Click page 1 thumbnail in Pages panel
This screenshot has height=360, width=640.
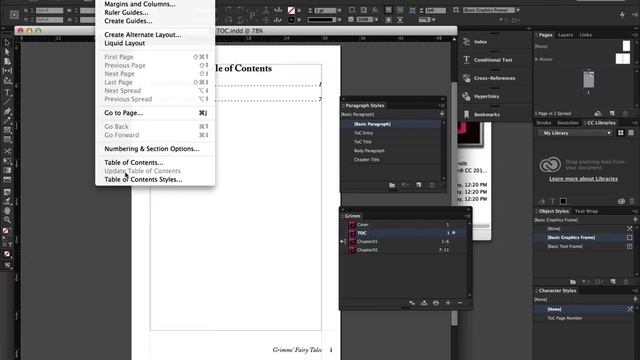pos(589,79)
